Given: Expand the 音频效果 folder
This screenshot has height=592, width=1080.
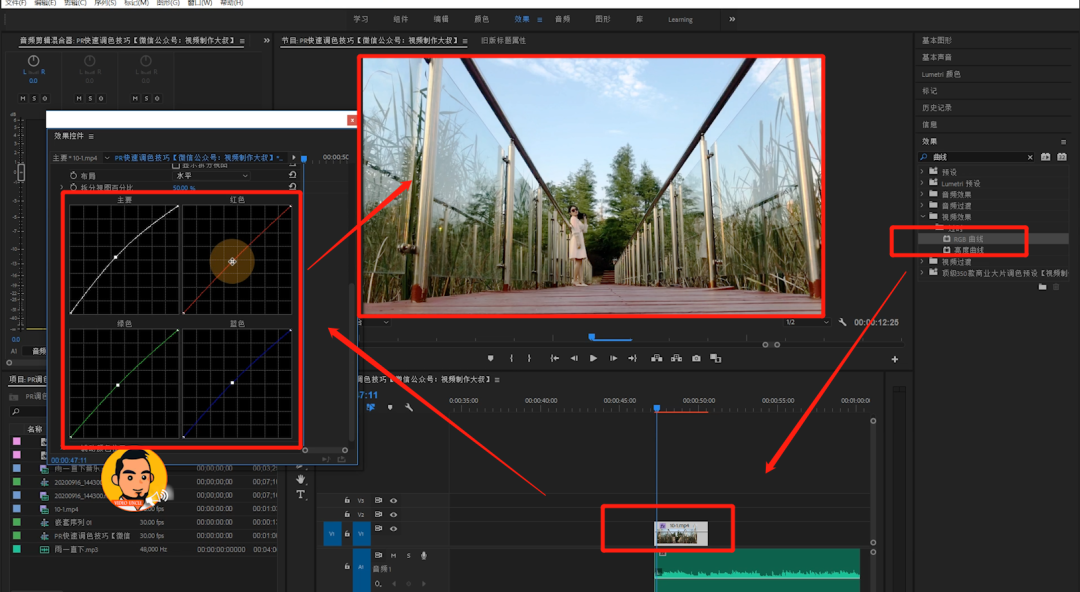Looking at the screenshot, I should tap(922, 194).
